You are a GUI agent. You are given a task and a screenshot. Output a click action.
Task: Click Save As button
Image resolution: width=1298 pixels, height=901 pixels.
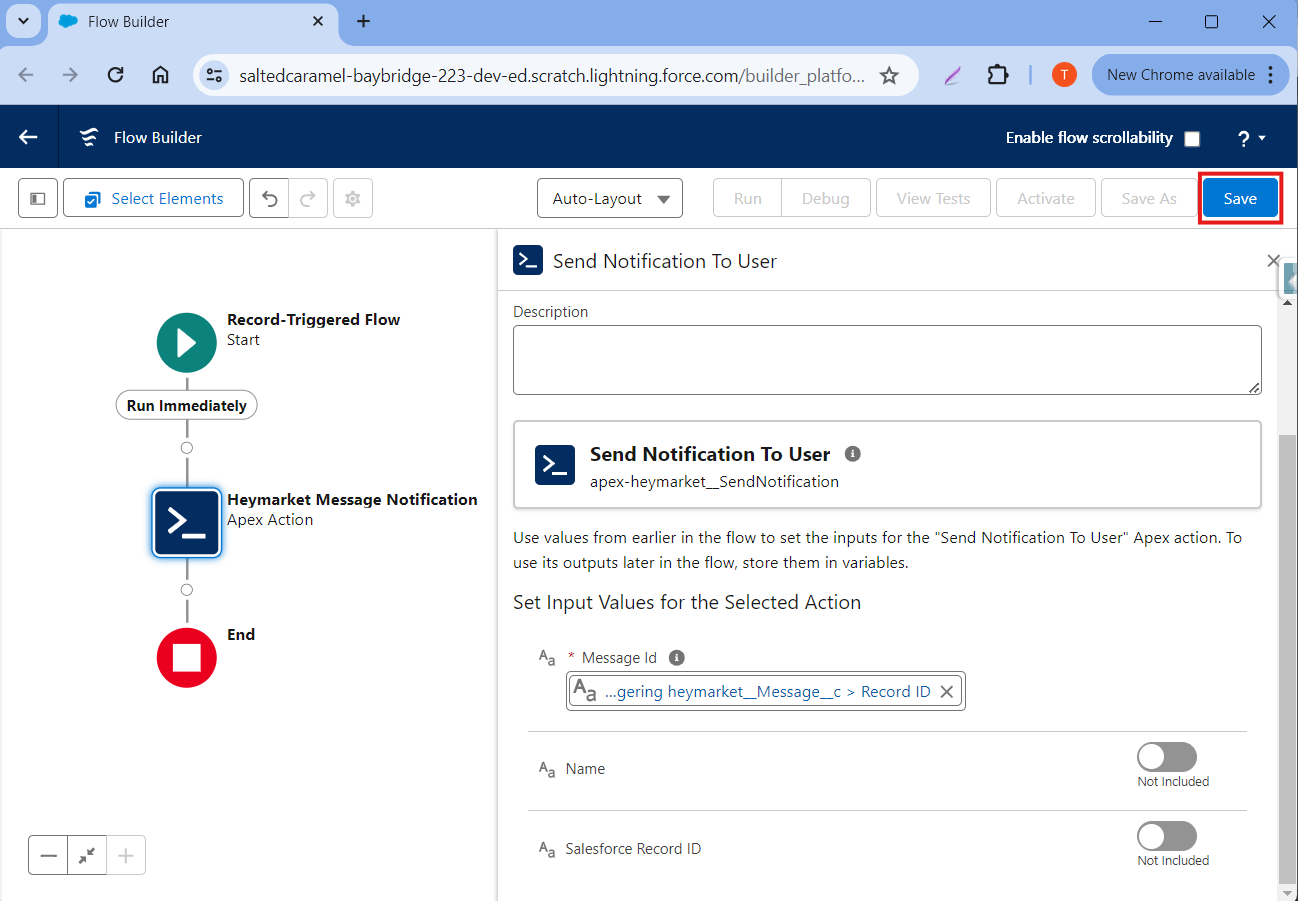tap(1149, 198)
